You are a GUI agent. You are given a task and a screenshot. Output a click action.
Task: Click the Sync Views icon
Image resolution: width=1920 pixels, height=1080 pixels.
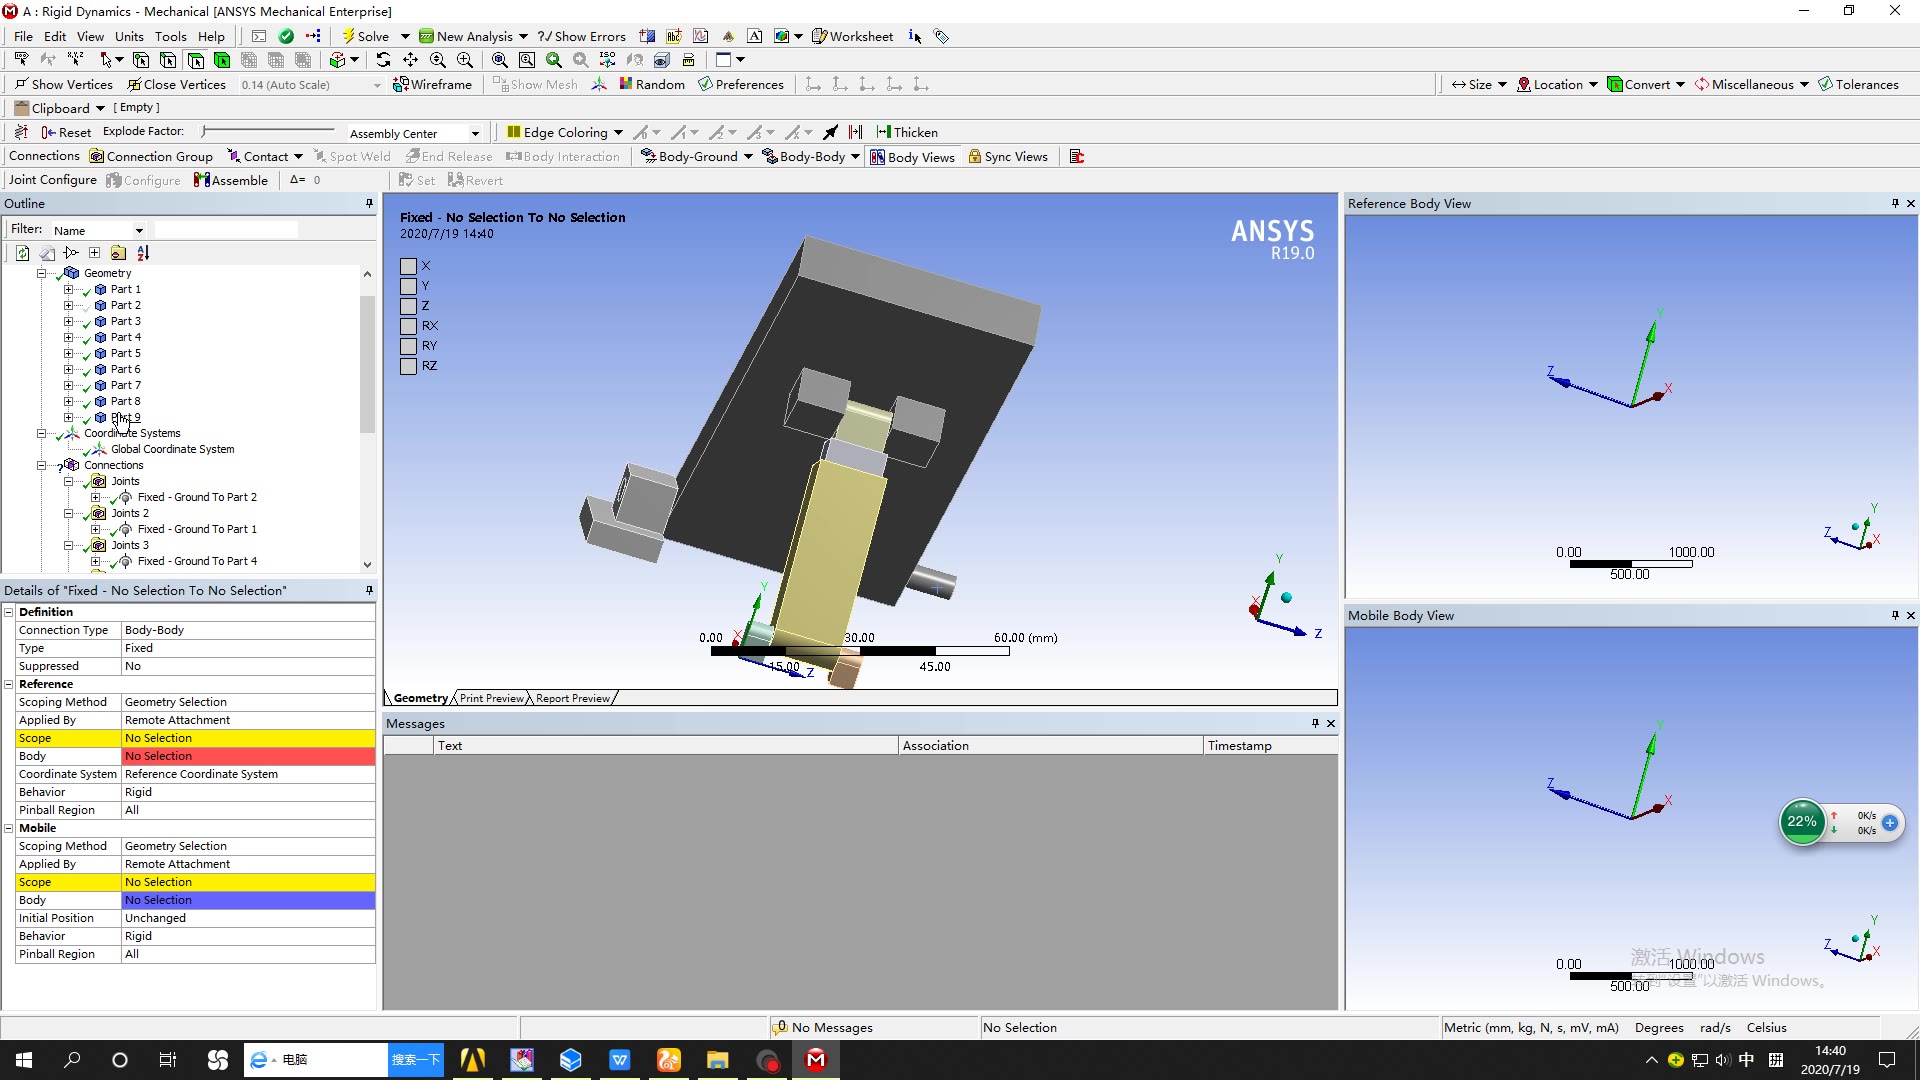[x=973, y=157]
